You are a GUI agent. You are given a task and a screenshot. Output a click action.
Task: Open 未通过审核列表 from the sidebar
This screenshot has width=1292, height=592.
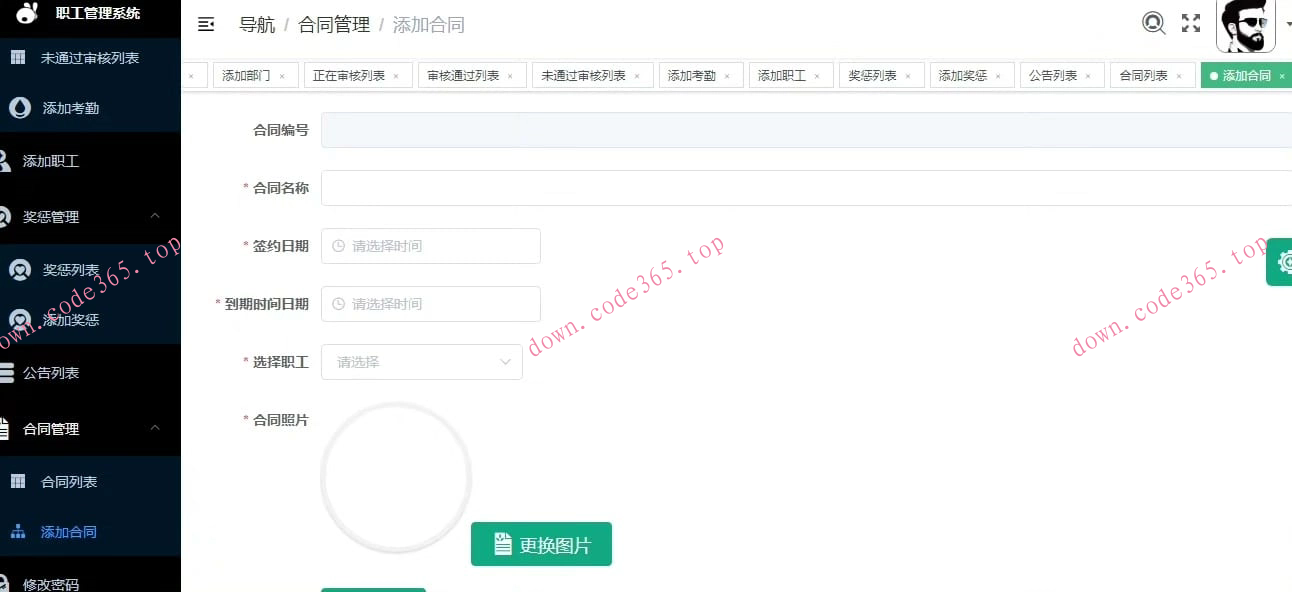pos(18,57)
